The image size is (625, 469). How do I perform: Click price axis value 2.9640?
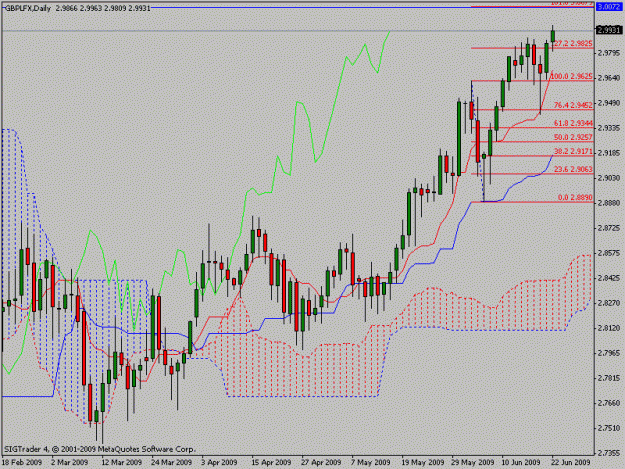click(609, 78)
